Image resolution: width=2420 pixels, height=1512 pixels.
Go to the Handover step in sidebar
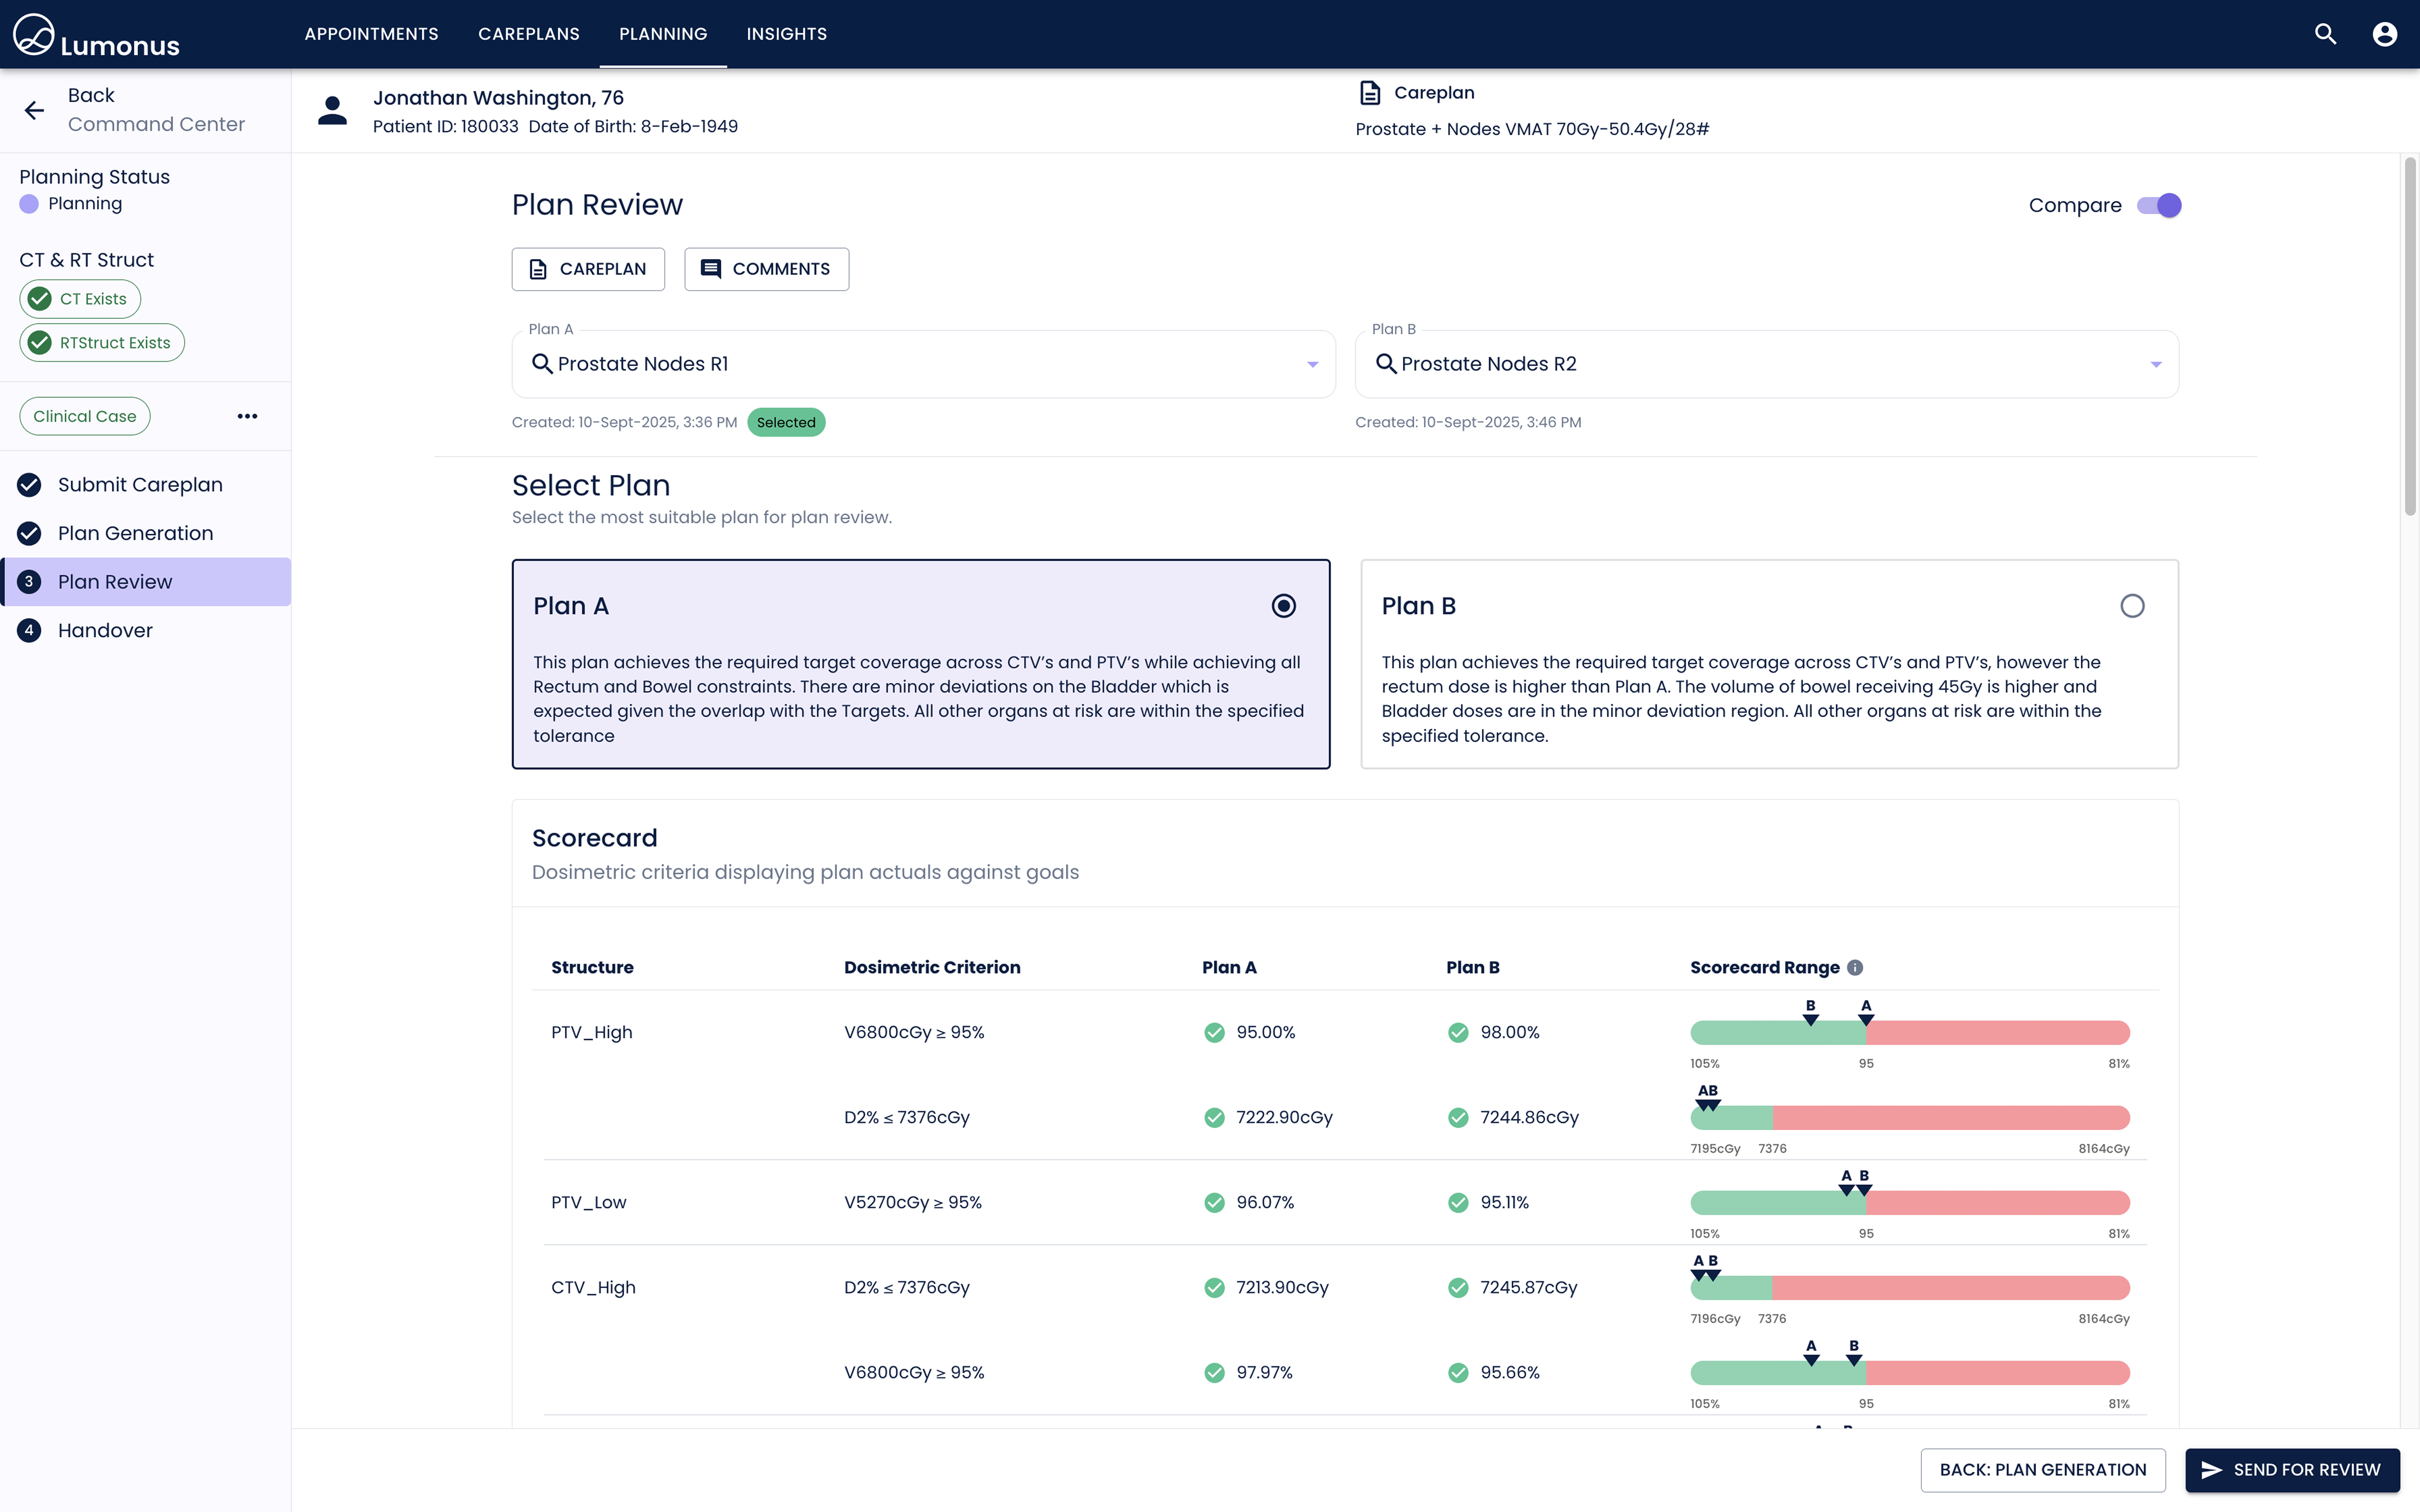[x=105, y=630]
